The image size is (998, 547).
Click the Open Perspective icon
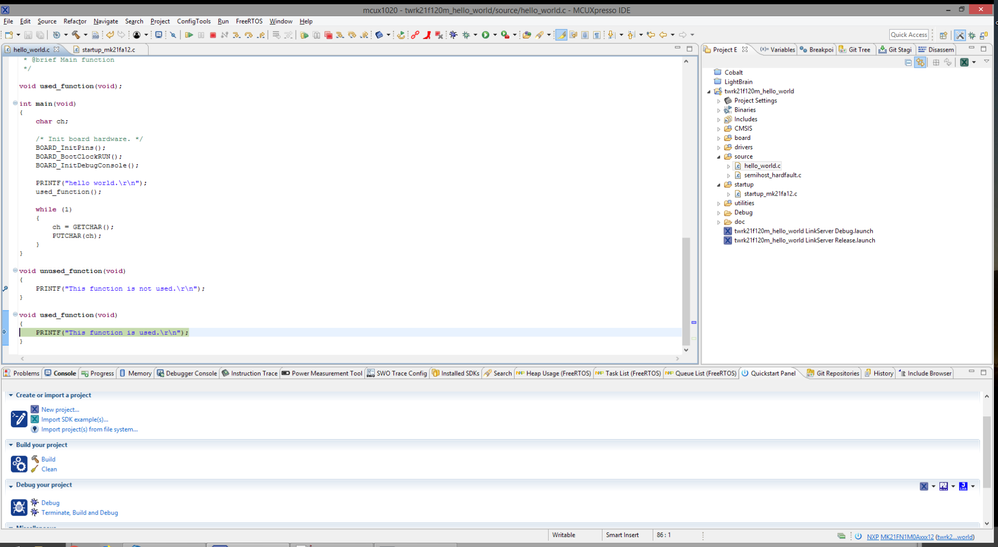click(x=943, y=35)
